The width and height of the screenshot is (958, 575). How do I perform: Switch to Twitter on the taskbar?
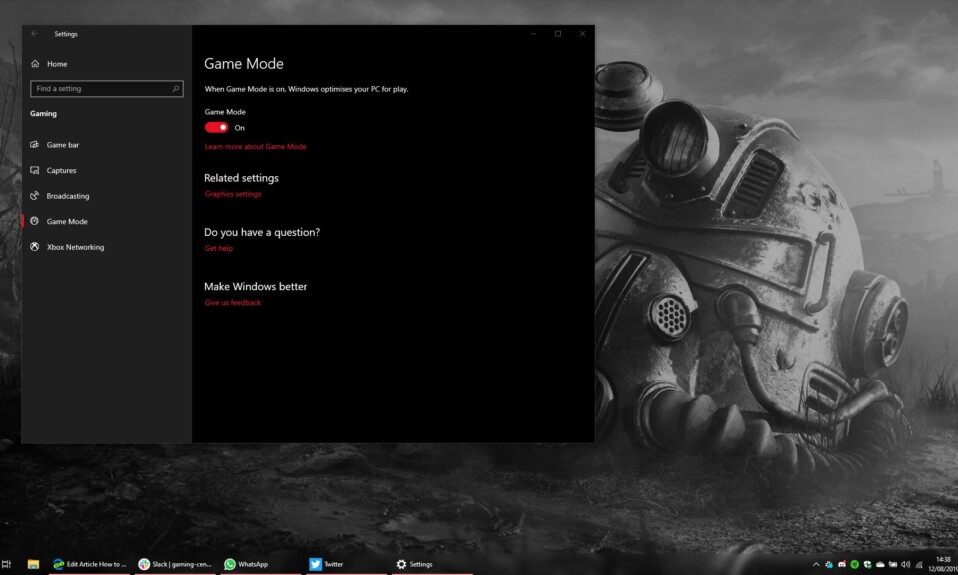click(x=346, y=564)
